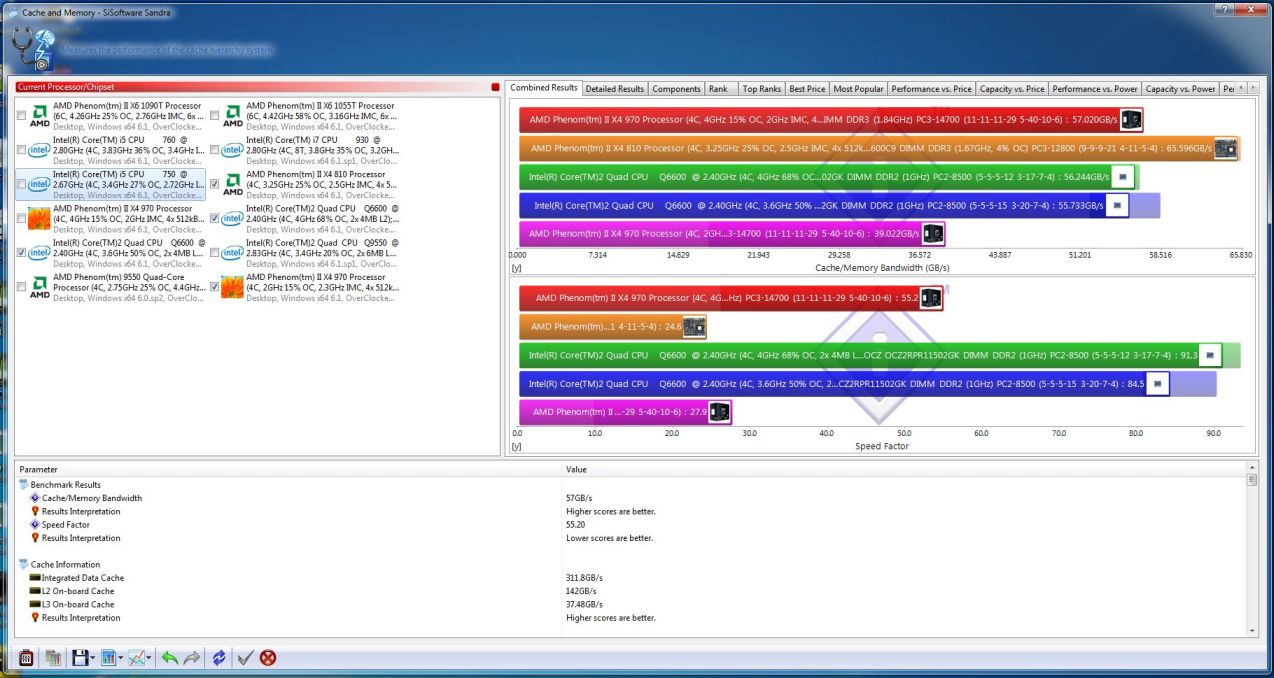Click the parameter list vertical scrollbar
Image resolution: width=1274 pixels, height=678 pixels.
(1252, 547)
